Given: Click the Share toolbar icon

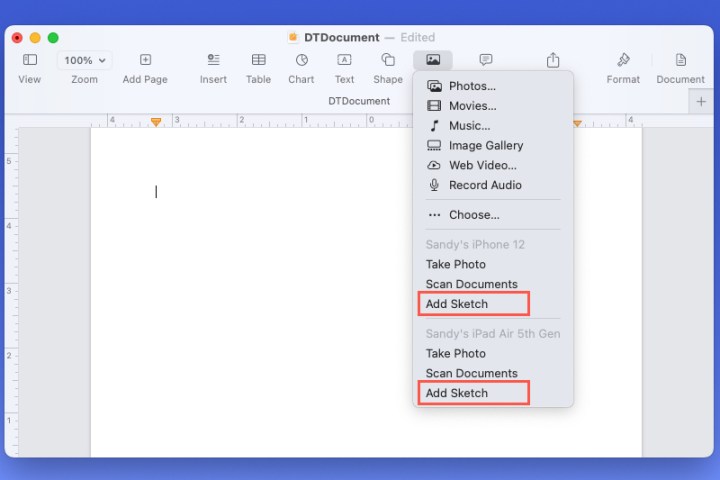Looking at the screenshot, I should coord(553,61).
